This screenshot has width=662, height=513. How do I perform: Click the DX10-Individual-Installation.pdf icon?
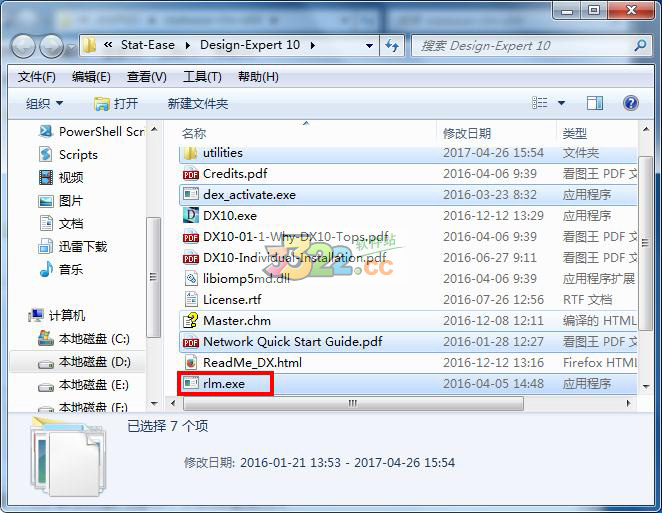coord(190,258)
